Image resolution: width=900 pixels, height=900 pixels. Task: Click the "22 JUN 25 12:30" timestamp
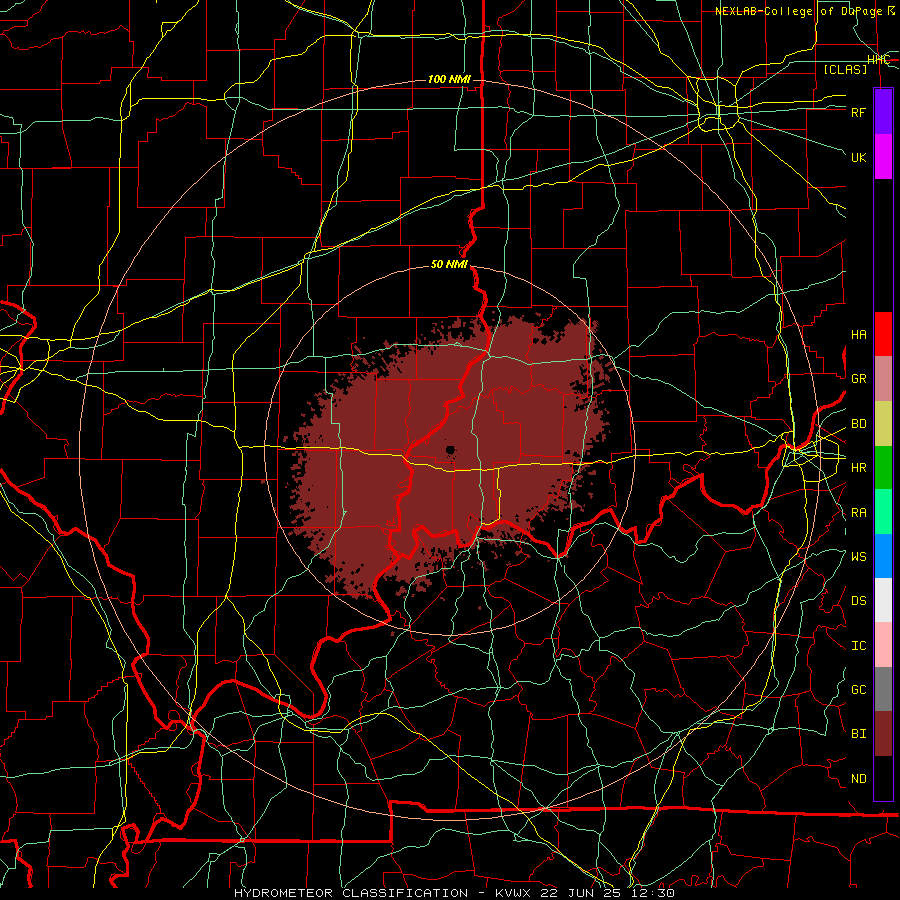[x=607, y=893]
